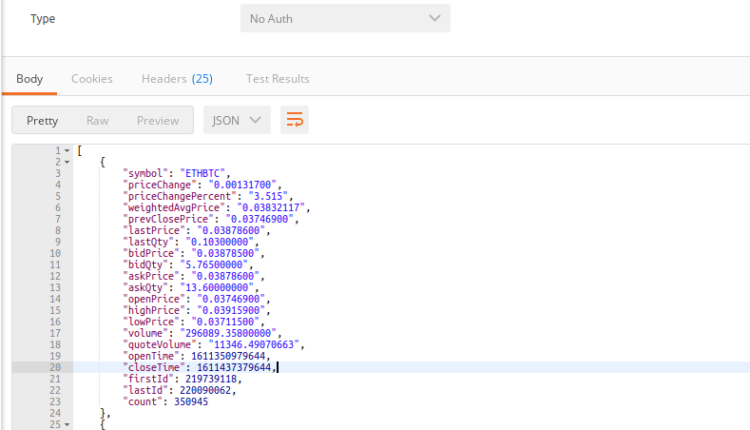This screenshot has height=430, width=750.
Task: Click line number 20 in gutter
Action: 53,367
